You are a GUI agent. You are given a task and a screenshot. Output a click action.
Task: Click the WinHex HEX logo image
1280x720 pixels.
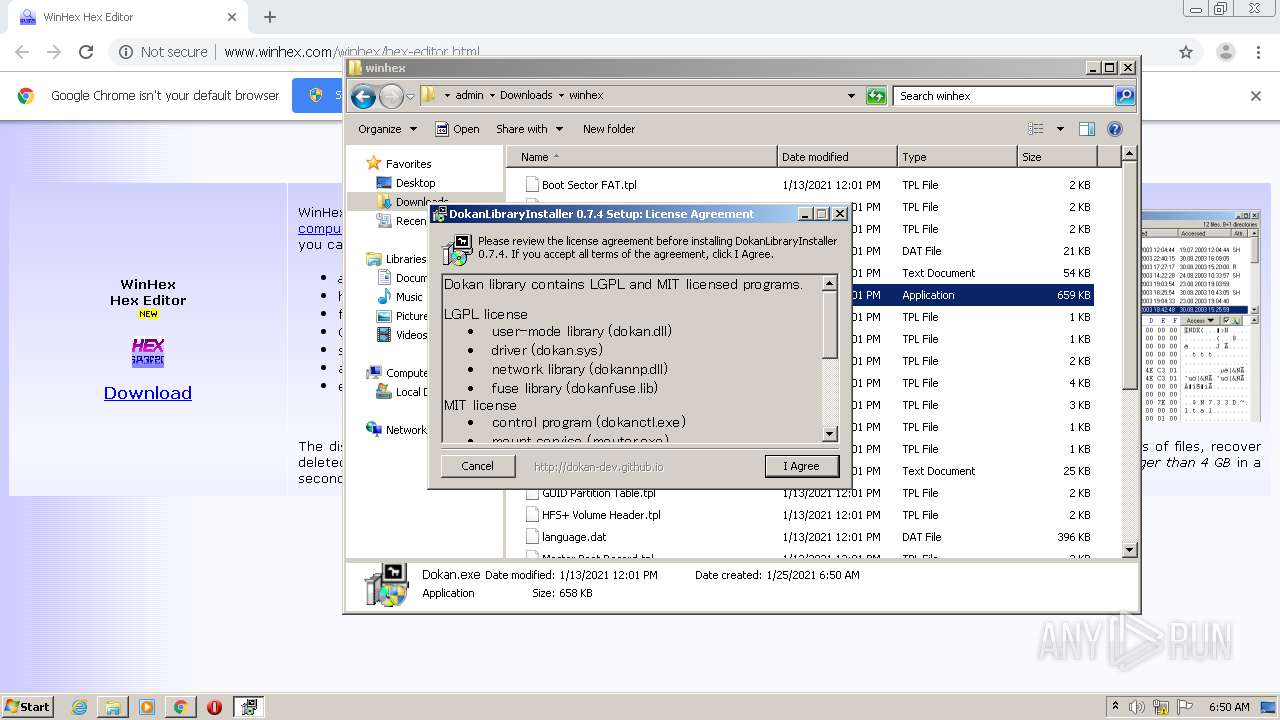tap(148, 352)
